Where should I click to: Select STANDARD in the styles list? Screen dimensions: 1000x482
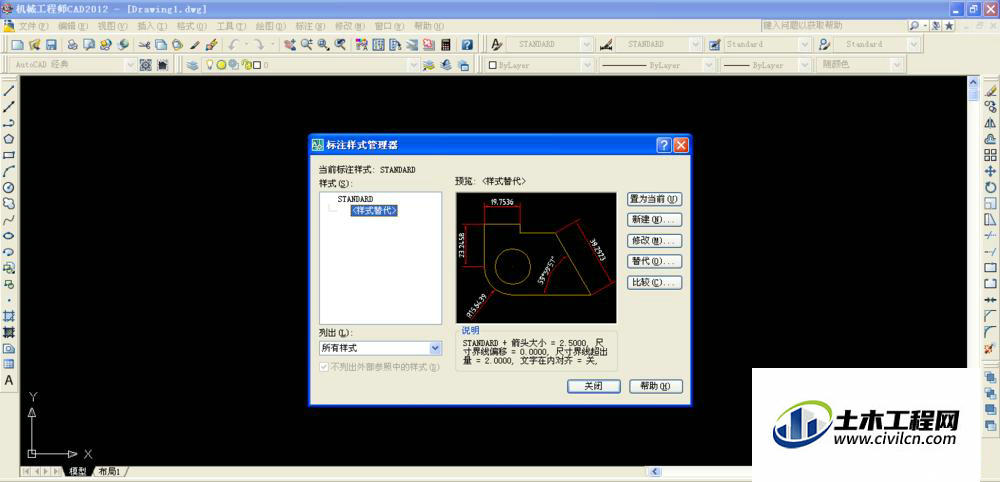click(355, 200)
